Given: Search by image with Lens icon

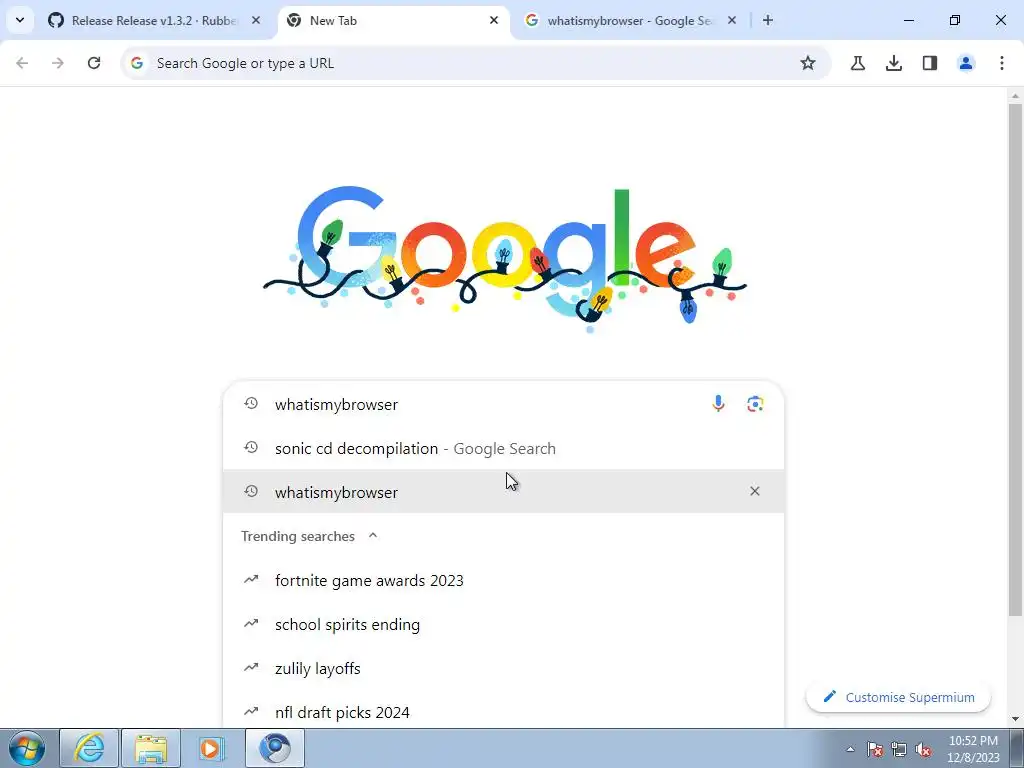Looking at the screenshot, I should (755, 404).
